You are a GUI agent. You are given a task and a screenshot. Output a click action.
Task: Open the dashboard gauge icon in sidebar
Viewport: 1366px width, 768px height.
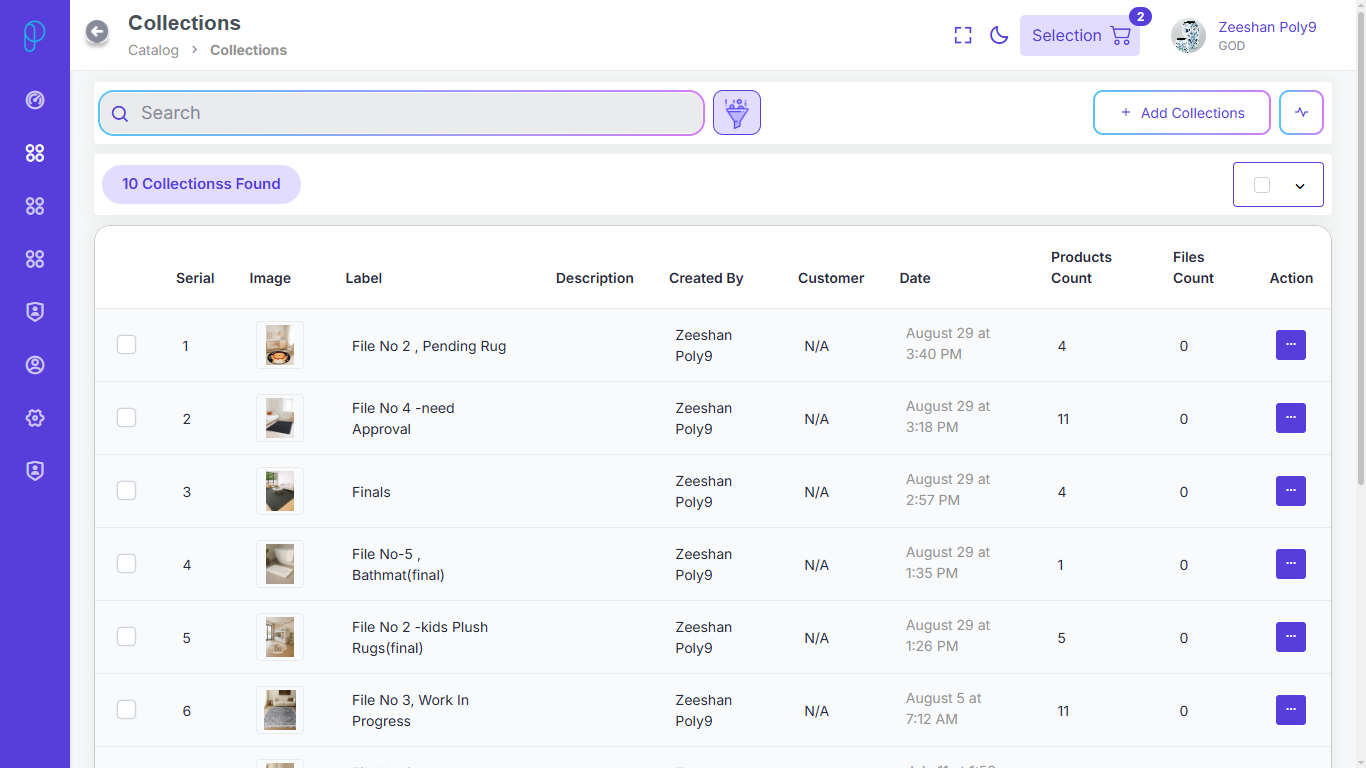[35, 100]
